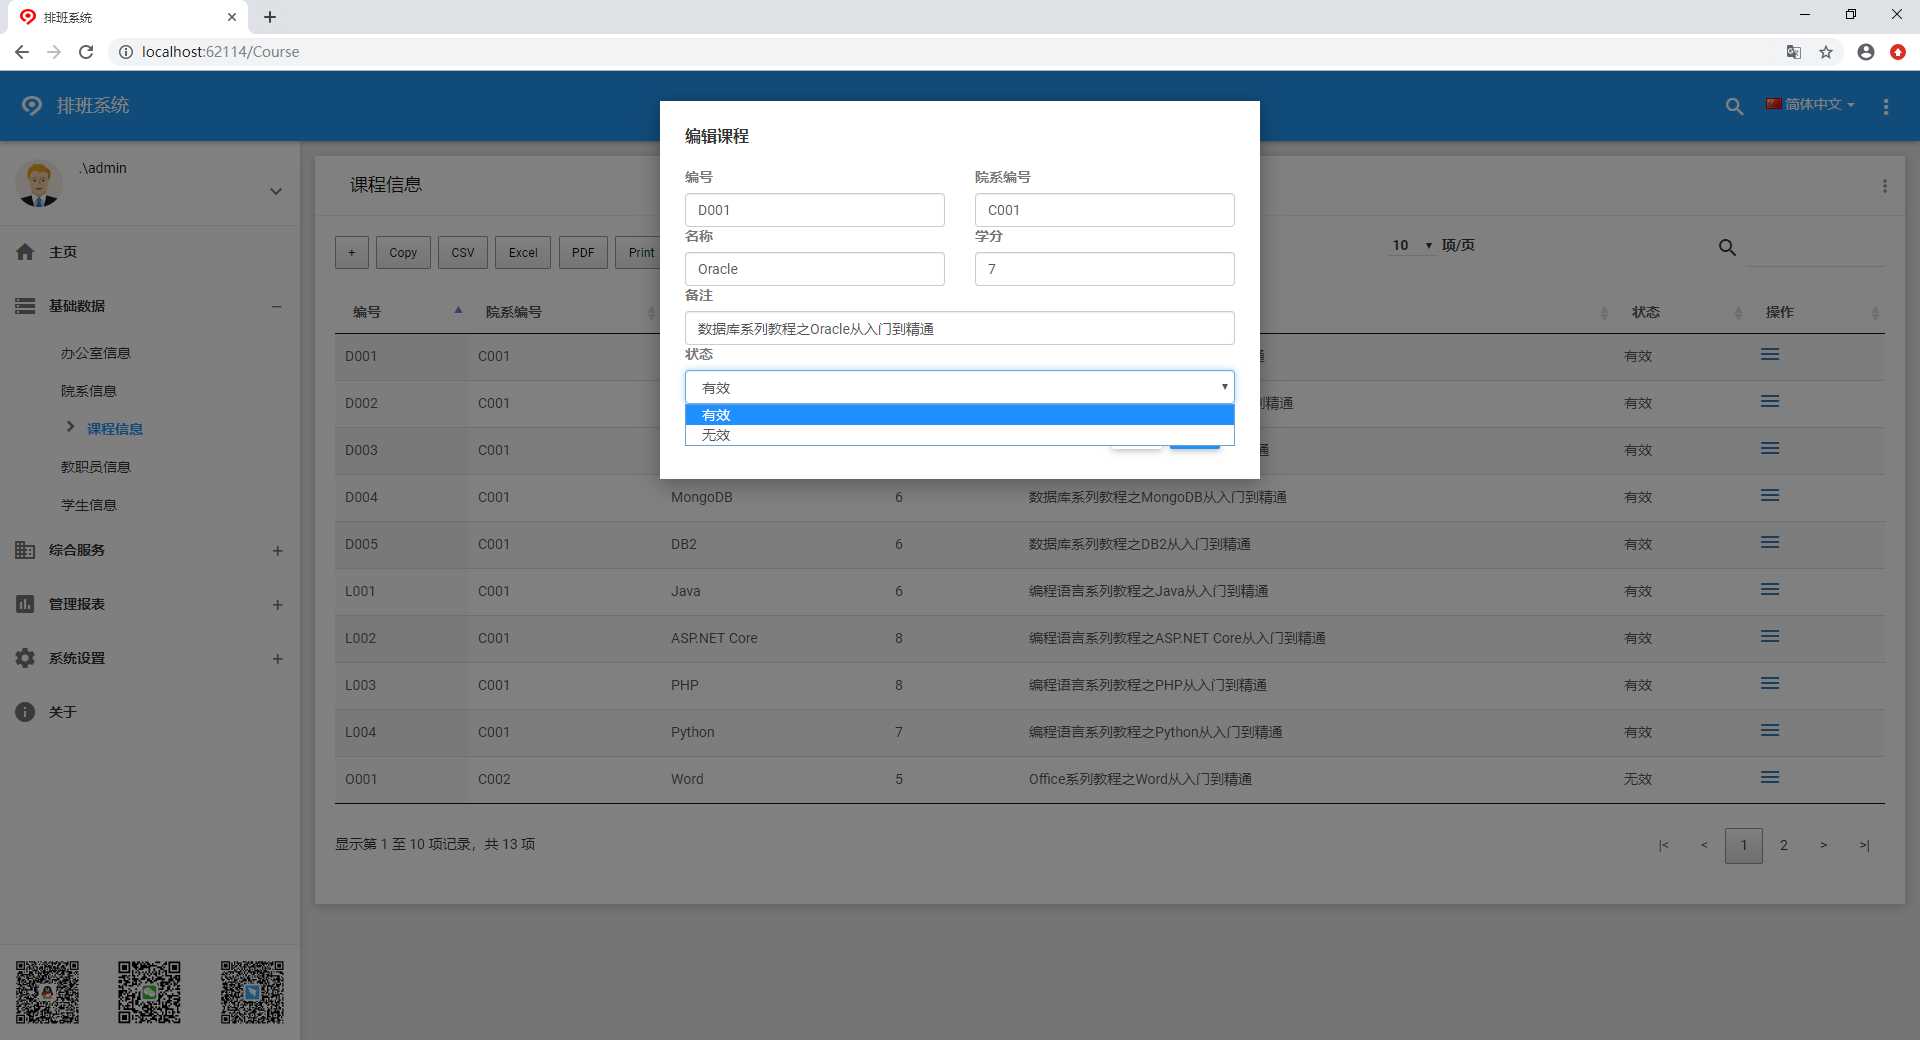Viewport: 1920px width, 1040px height.
Task: Open the browser translate page icon
Action: click(x=1794, y=52)
